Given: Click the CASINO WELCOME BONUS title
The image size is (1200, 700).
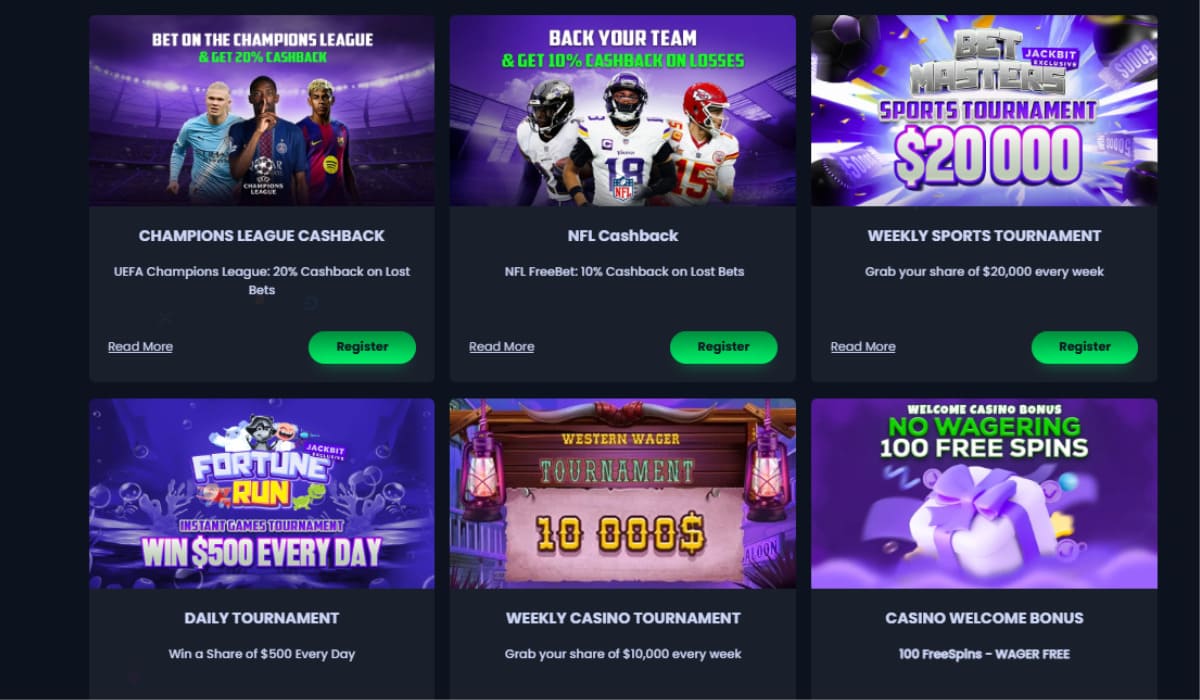Looking at the screenshot, I should click(984, 618).
